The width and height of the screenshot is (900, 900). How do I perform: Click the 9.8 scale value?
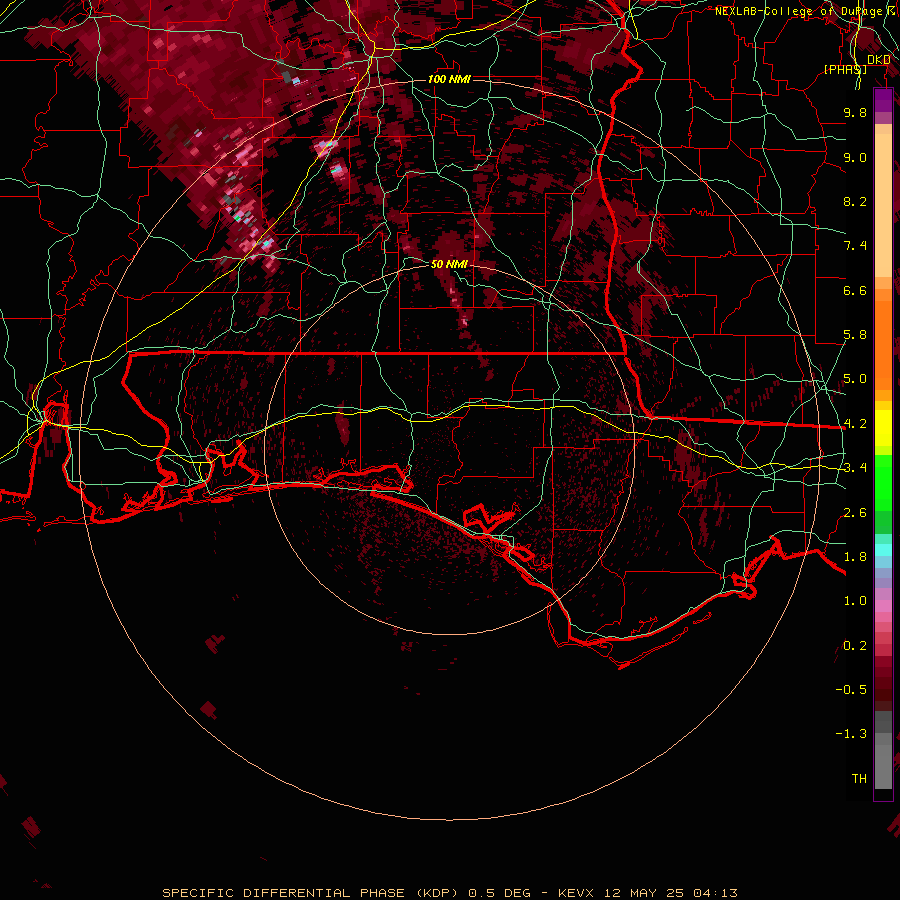[855, 112]
